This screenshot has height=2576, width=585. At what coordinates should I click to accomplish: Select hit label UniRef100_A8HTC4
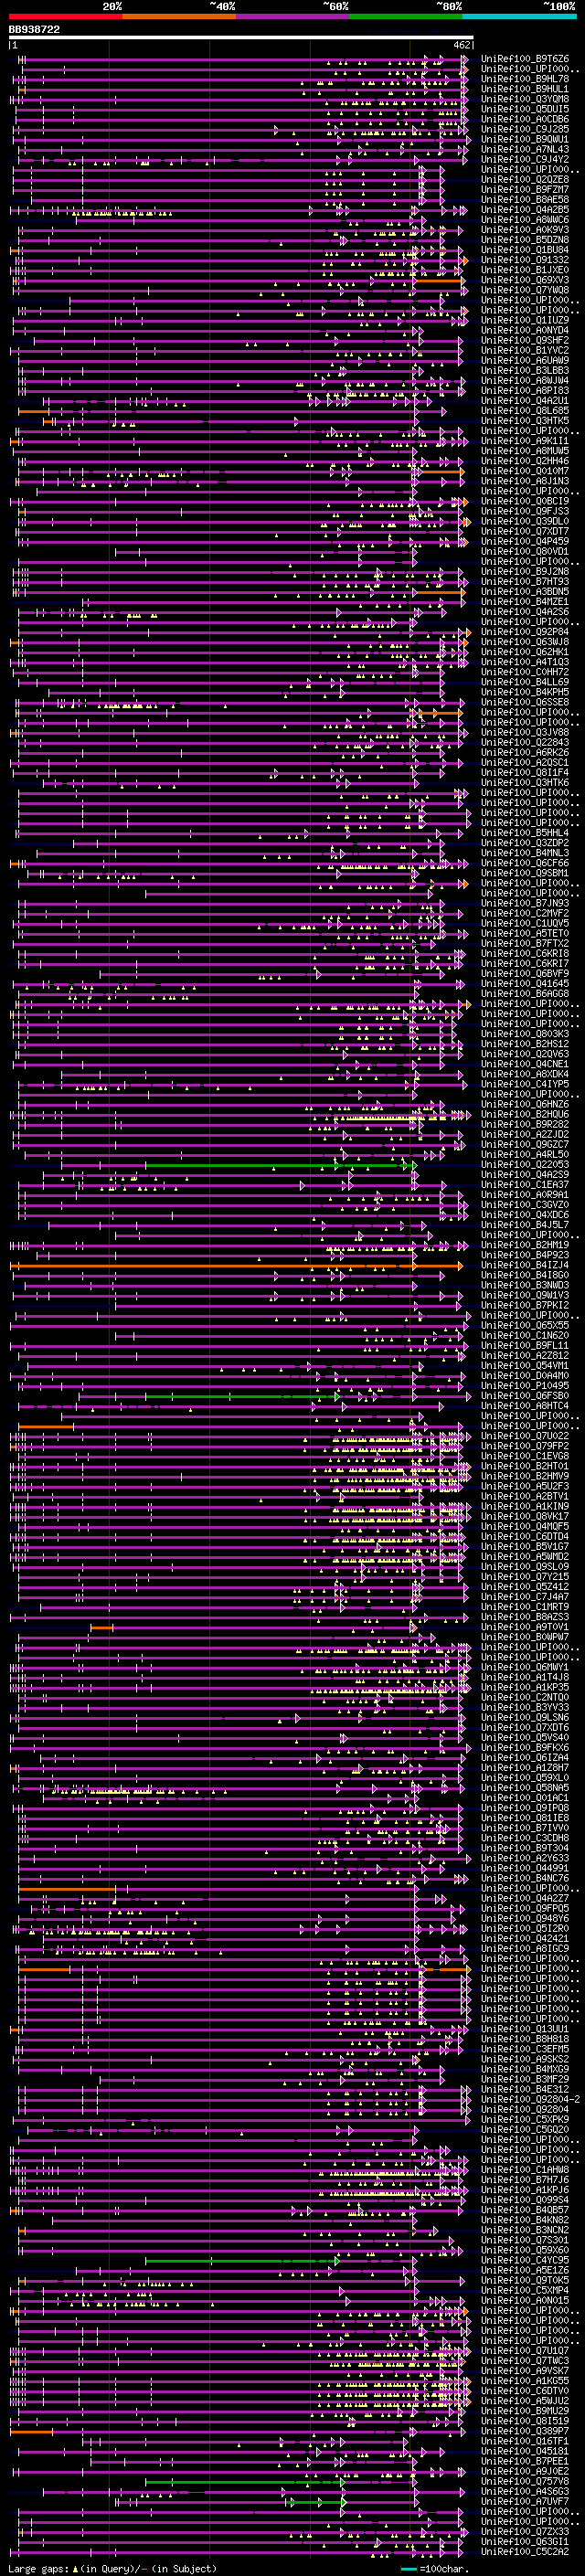pyautogui.click(x=524, y=1405)
